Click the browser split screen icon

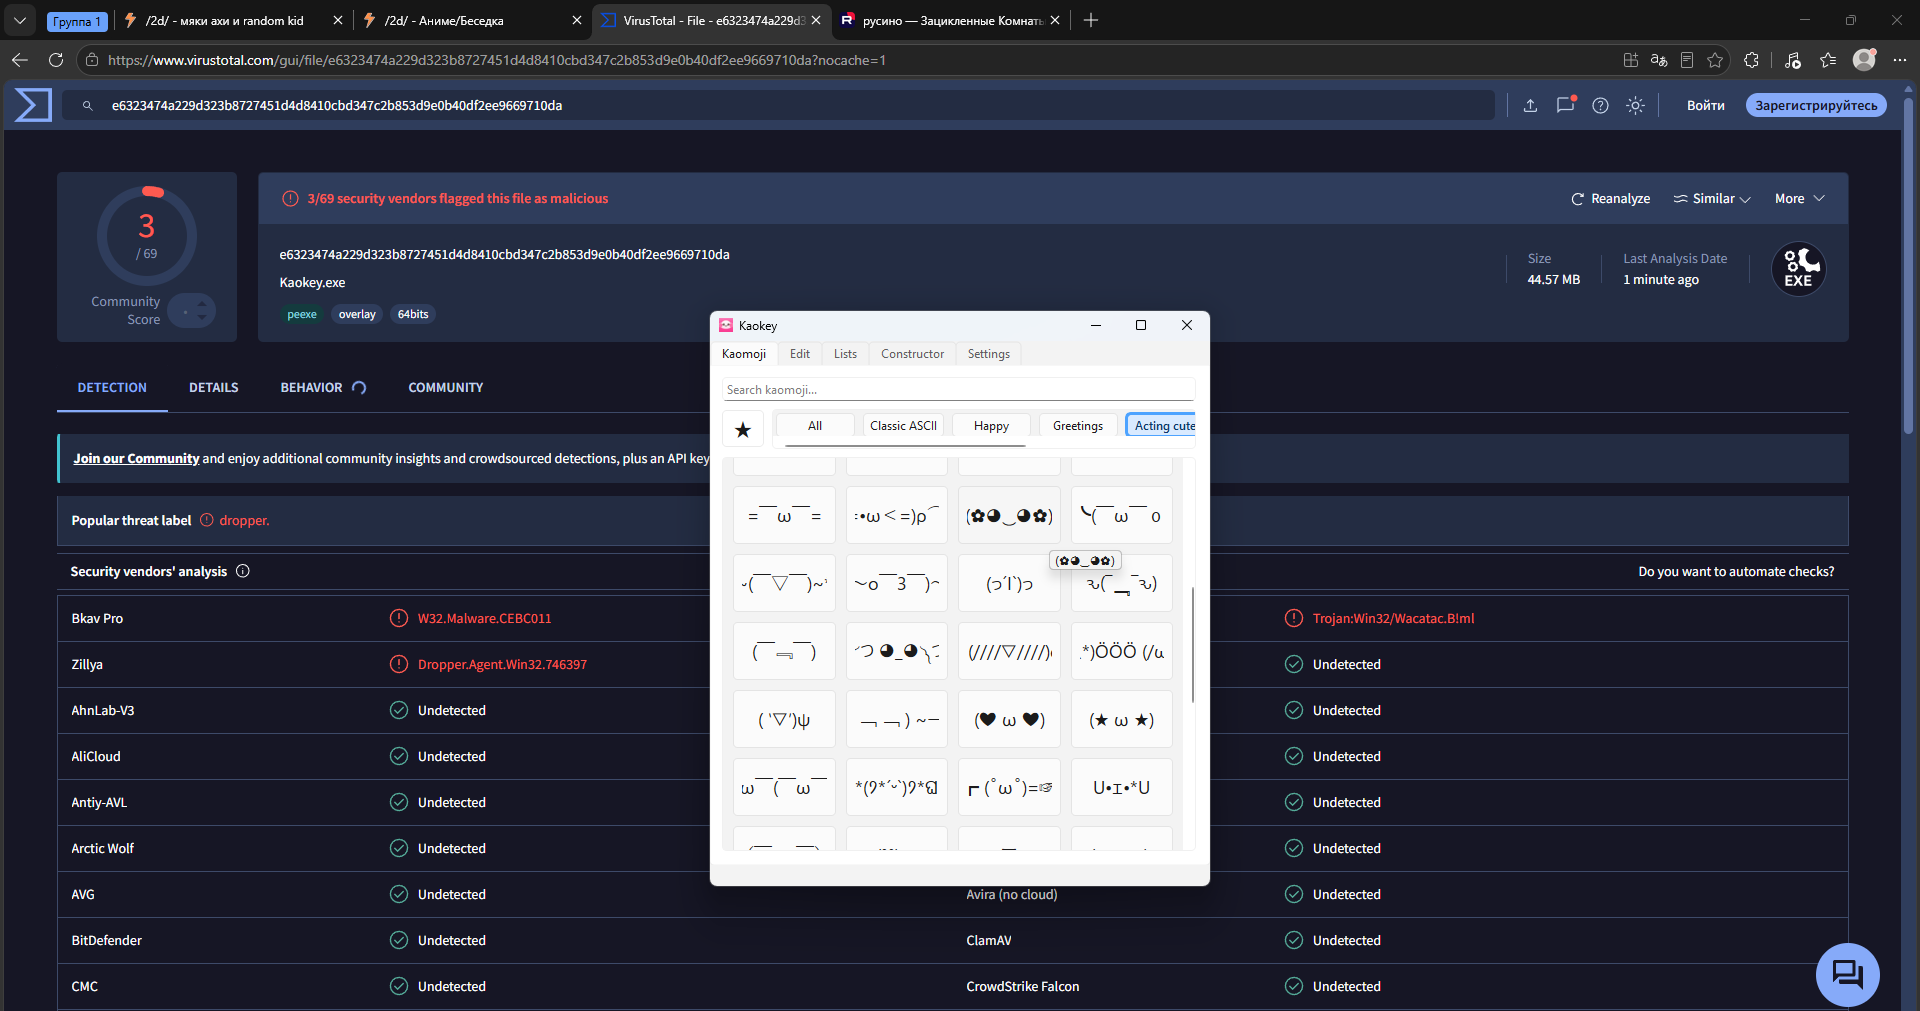pyautogui.click(x=1631, y=60)
